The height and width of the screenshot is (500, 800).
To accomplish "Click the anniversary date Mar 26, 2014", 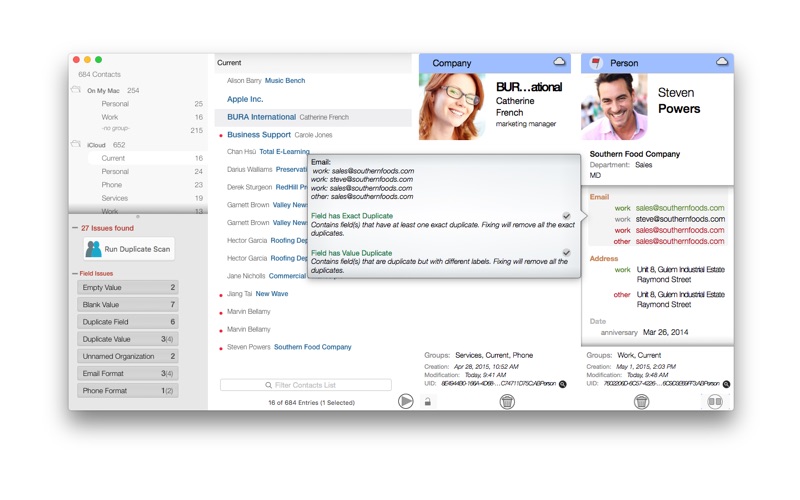I will pos(665,332).
